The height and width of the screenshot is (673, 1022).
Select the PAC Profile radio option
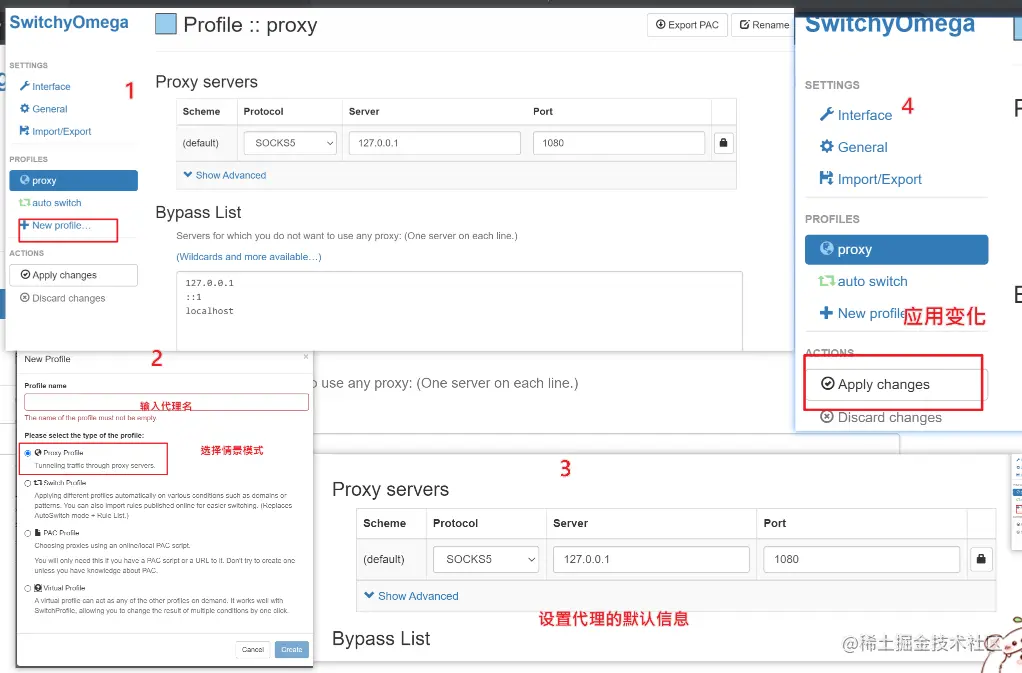(27, 533)
